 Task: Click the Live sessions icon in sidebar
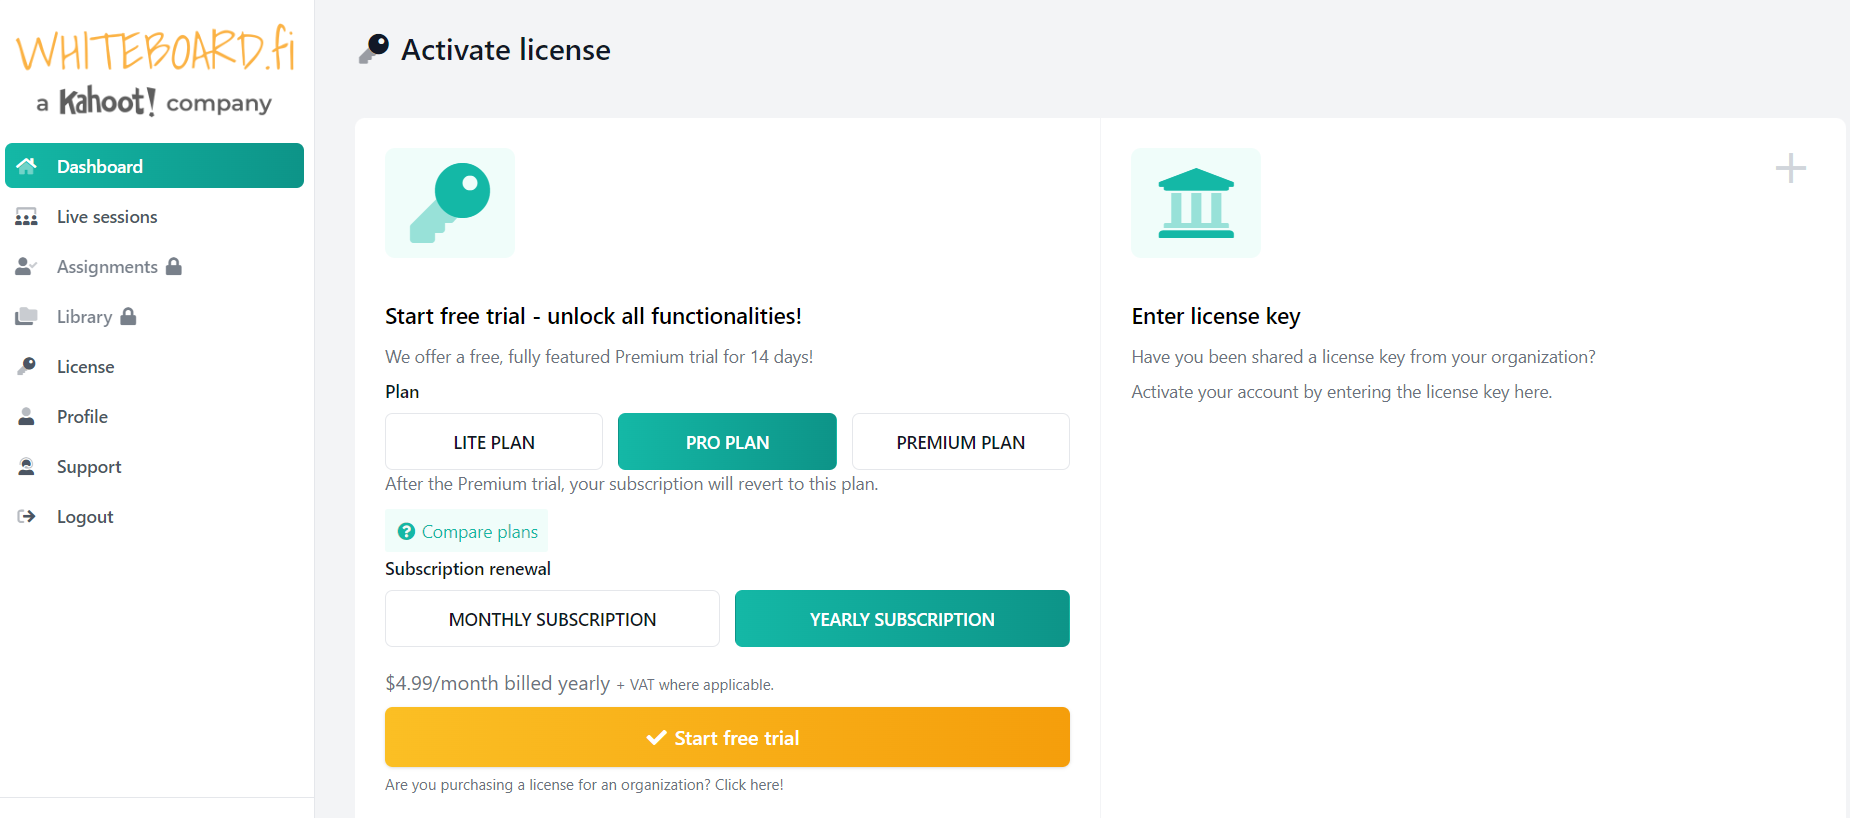pyautogui.click(x=27, y=217)
